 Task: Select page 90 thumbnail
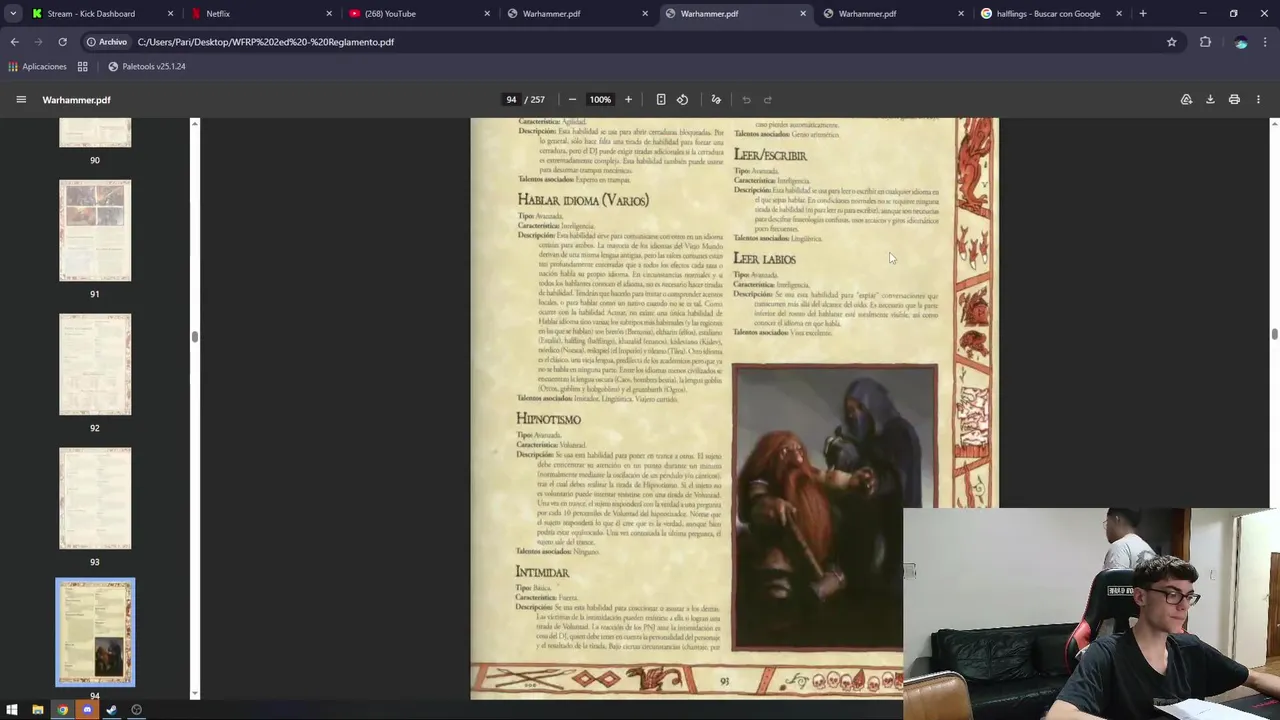coord(95,132)
